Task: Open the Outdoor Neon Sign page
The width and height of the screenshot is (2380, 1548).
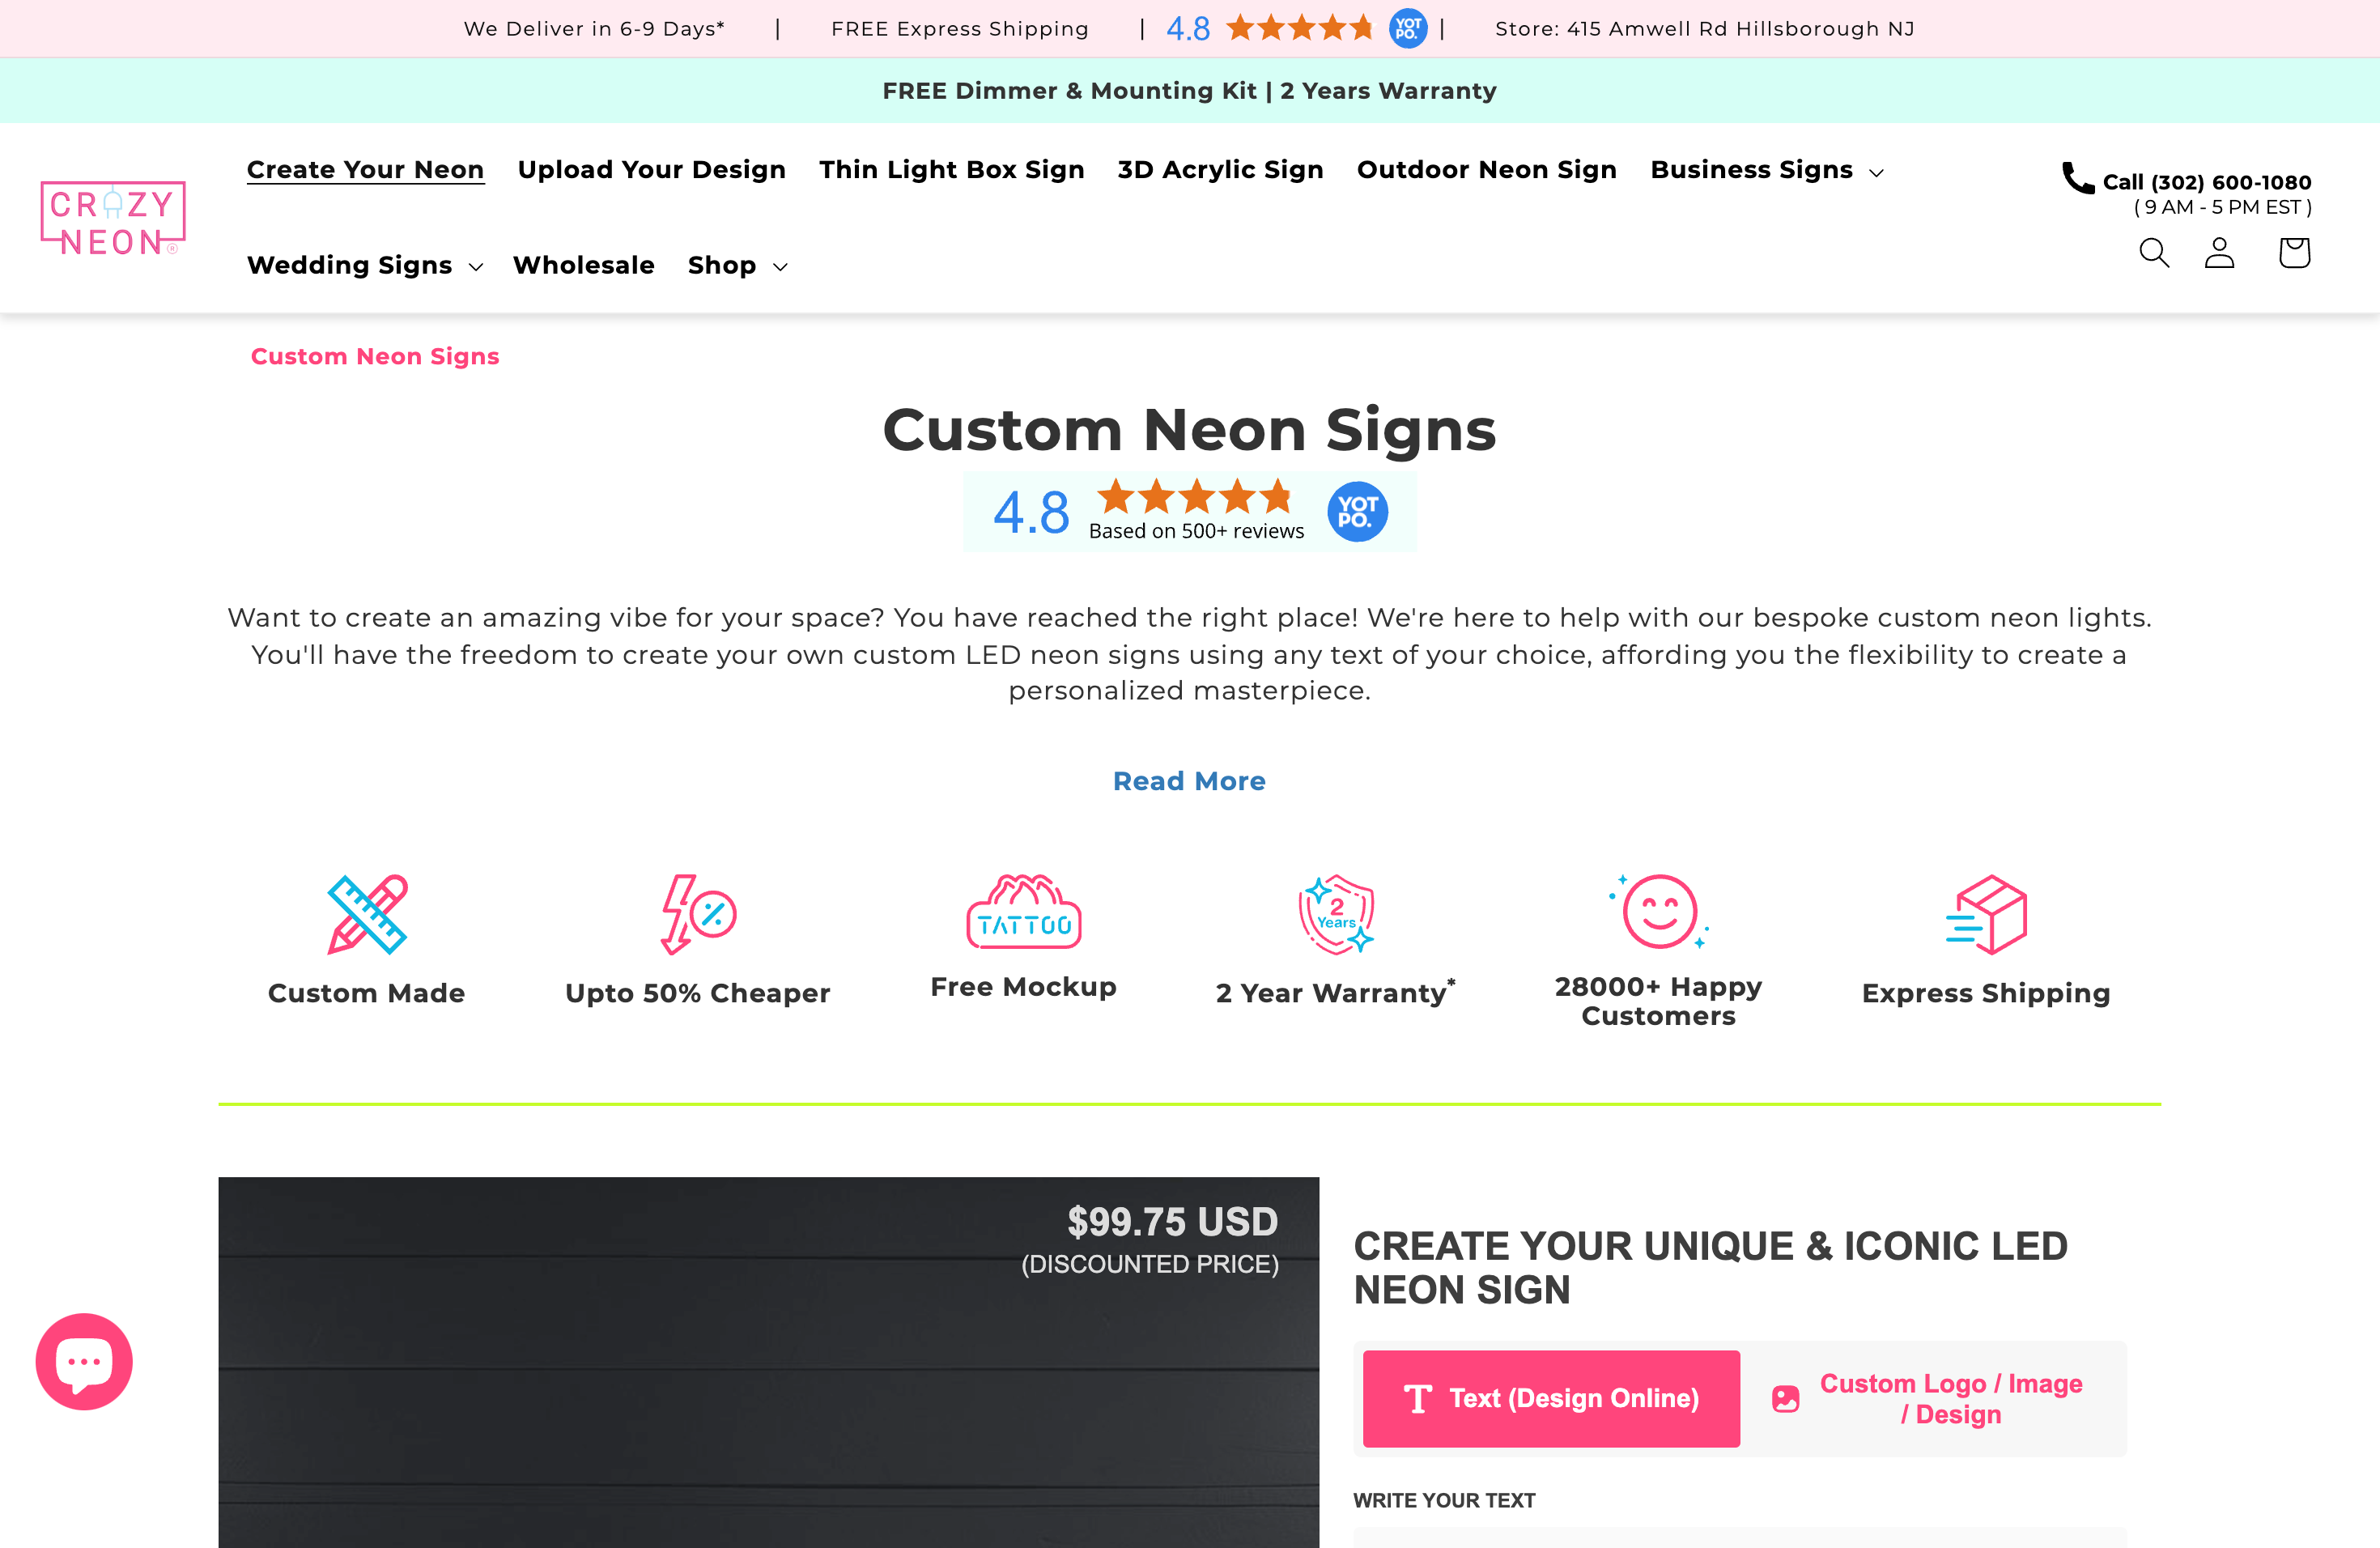Action: tap(1487, 169)
